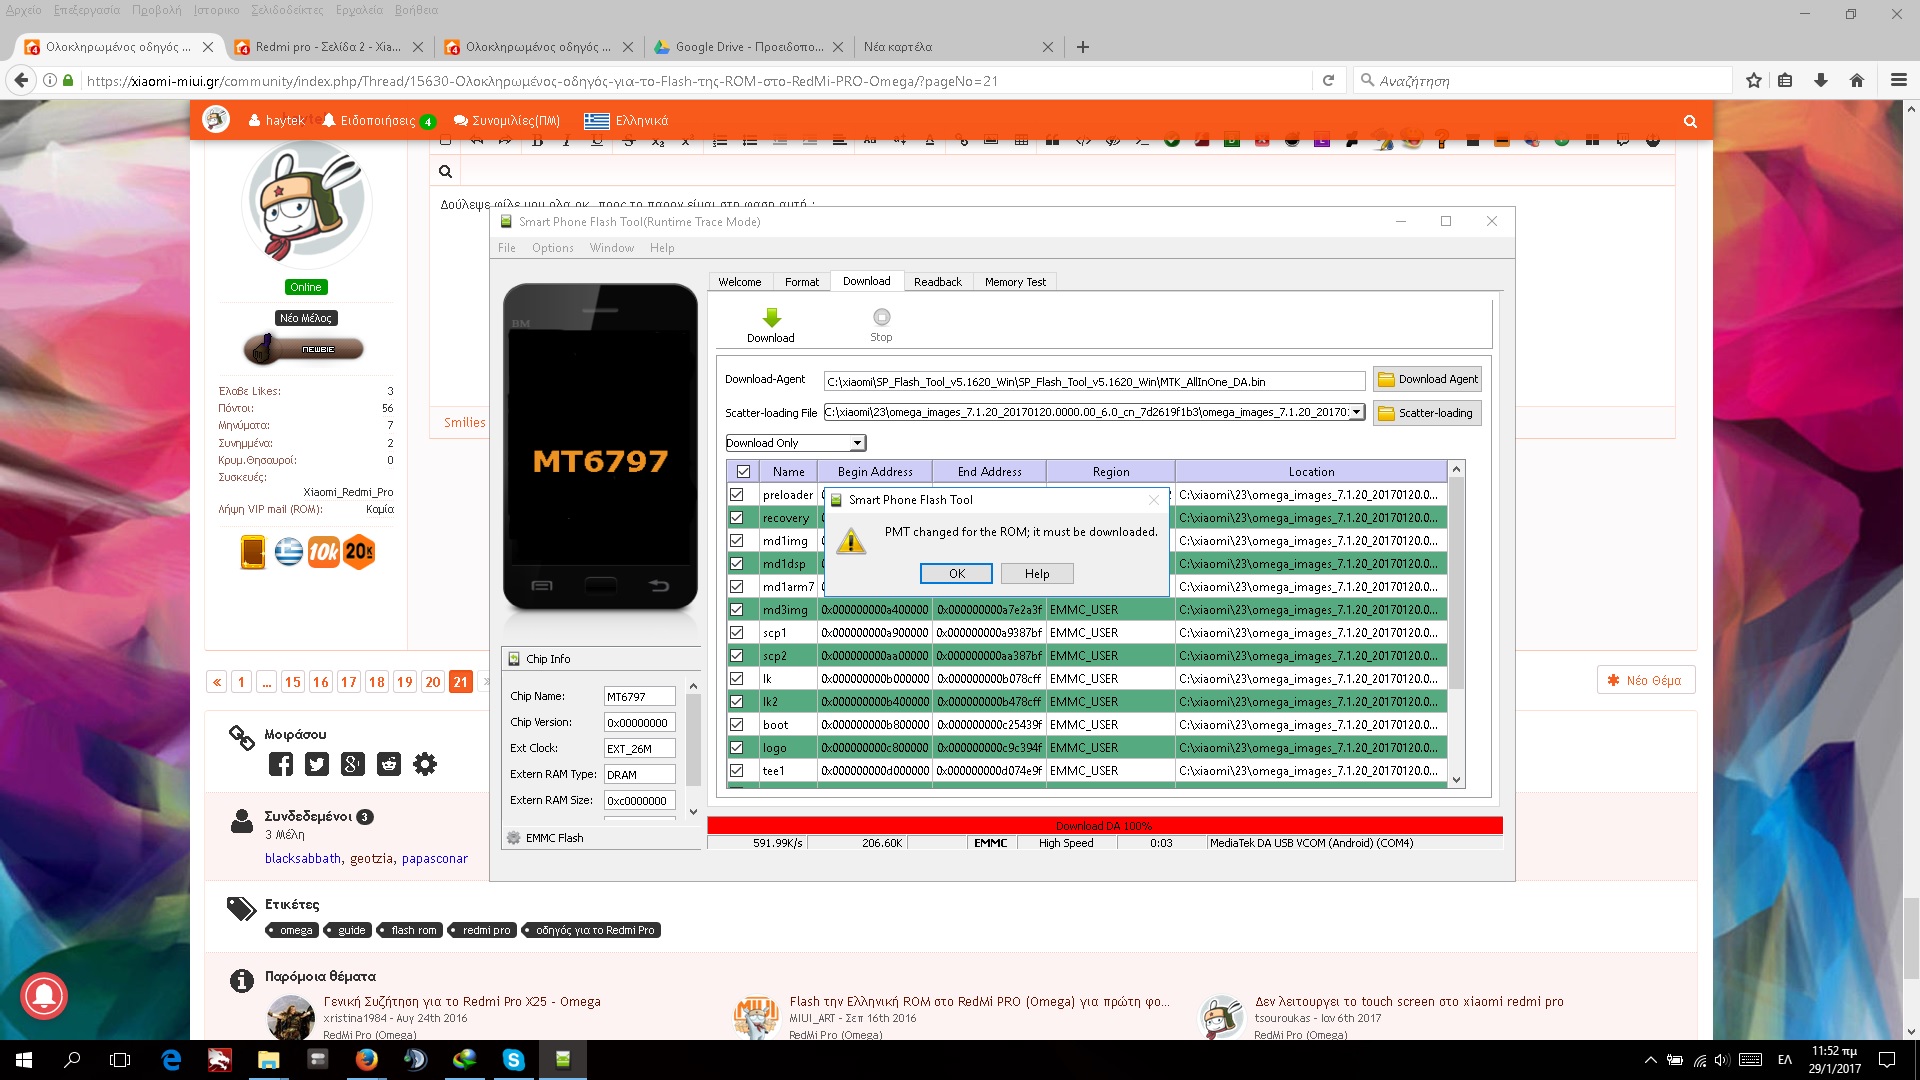Share post via Facebook icon

point(281,765)
